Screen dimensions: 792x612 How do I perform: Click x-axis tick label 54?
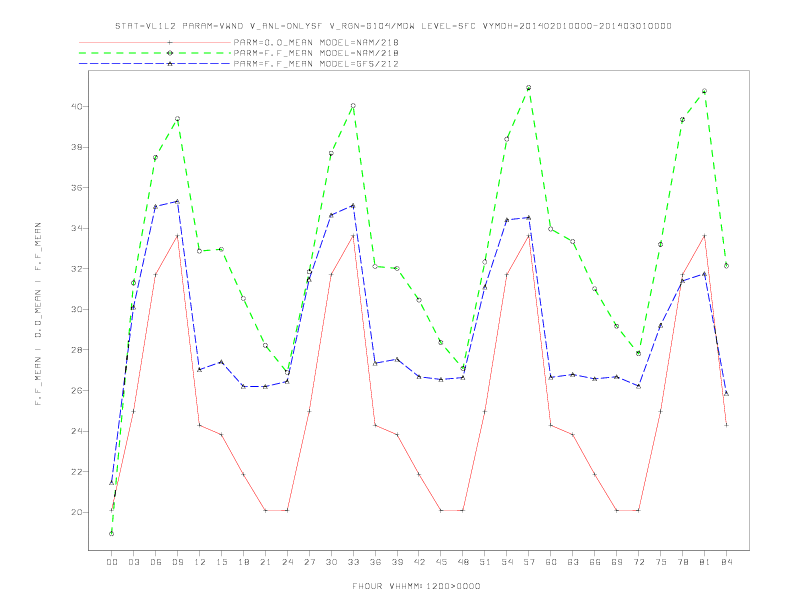click(x=507, y=562)
